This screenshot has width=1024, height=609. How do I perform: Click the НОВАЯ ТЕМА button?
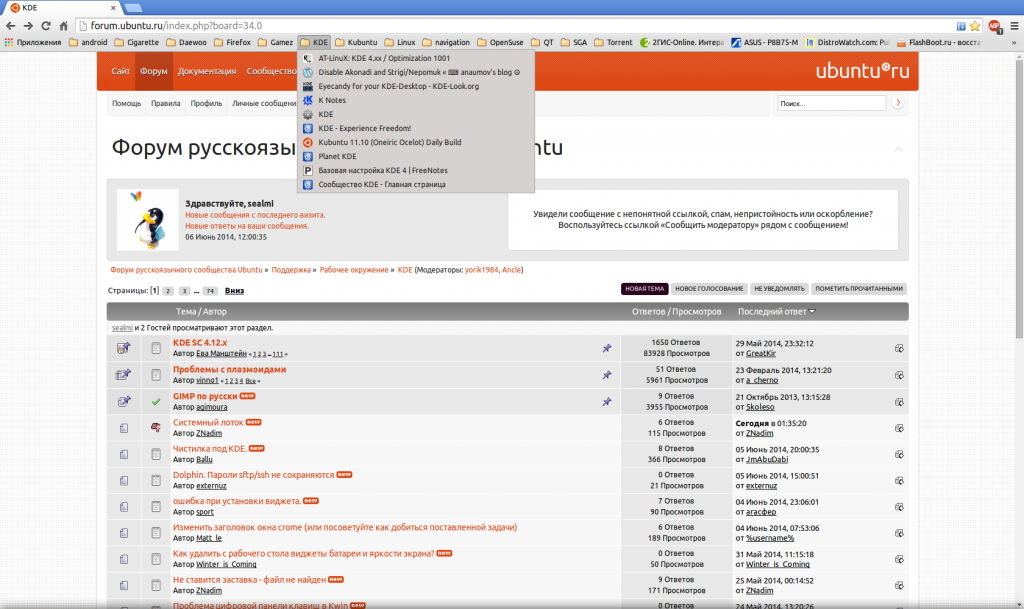point(644,289)
